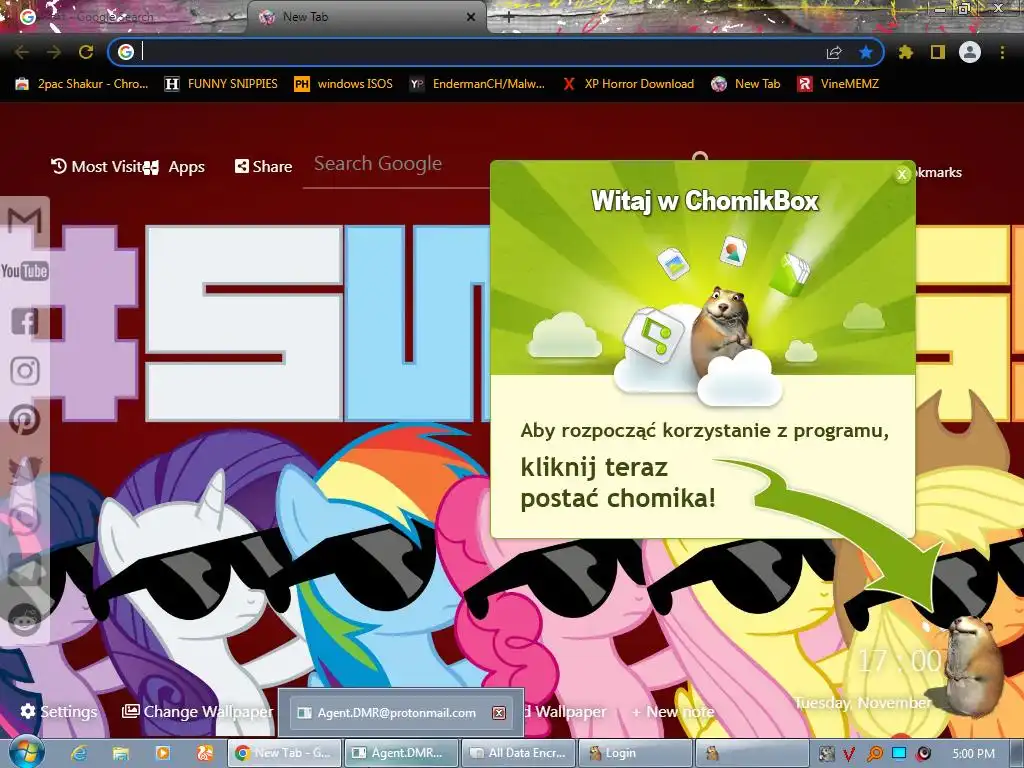This screenshot has height=768, width=1024.
Task: Click the blue monitor tray icon
Action: tap(899, 754)
